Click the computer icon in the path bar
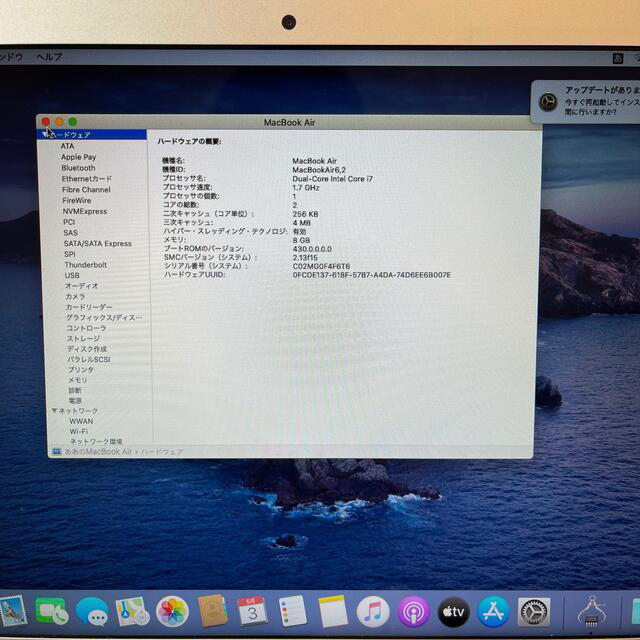The image size is (640, 640). pos(56,451)
